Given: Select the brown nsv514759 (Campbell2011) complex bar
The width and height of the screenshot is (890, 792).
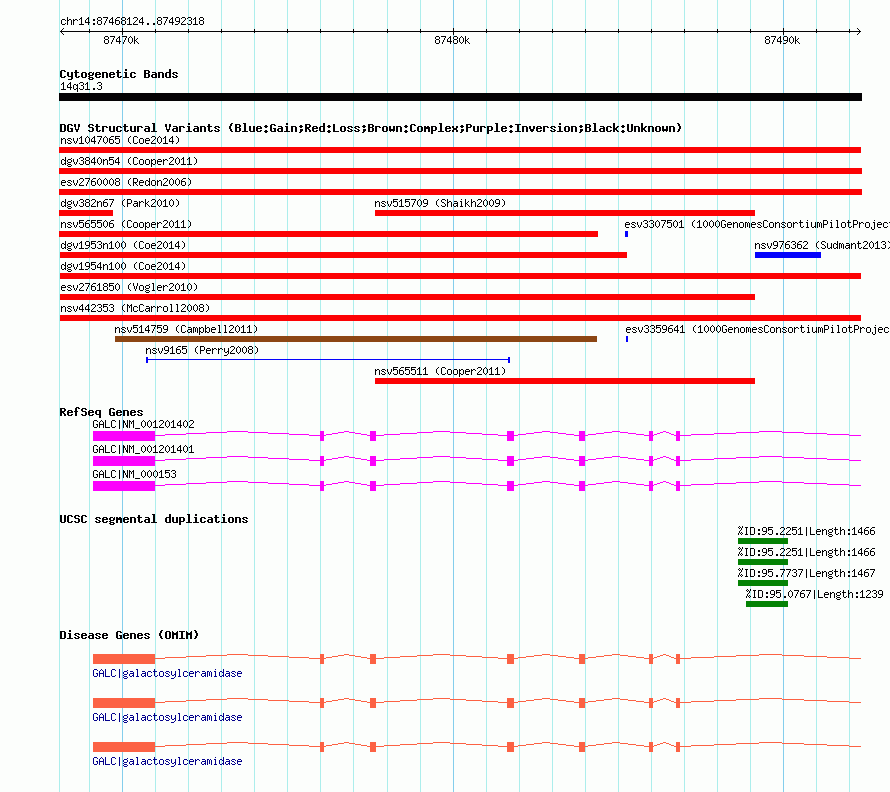Looking at the screenshot, I should [x=356, y=339].
